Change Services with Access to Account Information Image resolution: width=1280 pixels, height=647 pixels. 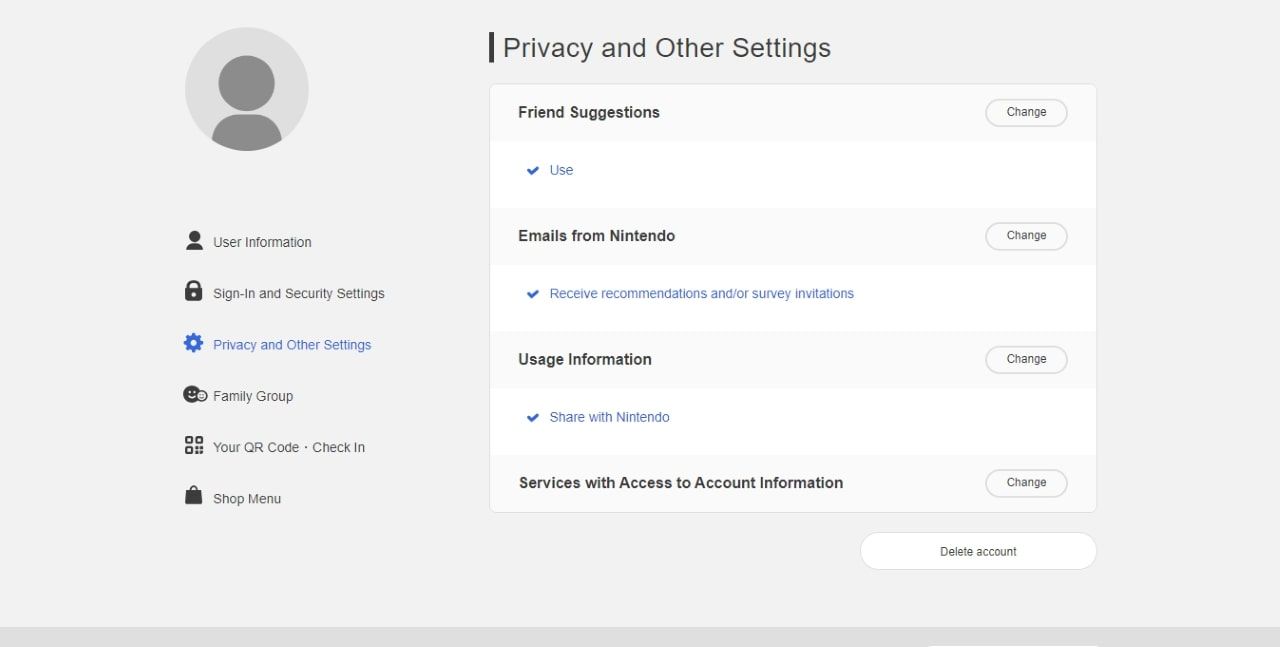1026,482
